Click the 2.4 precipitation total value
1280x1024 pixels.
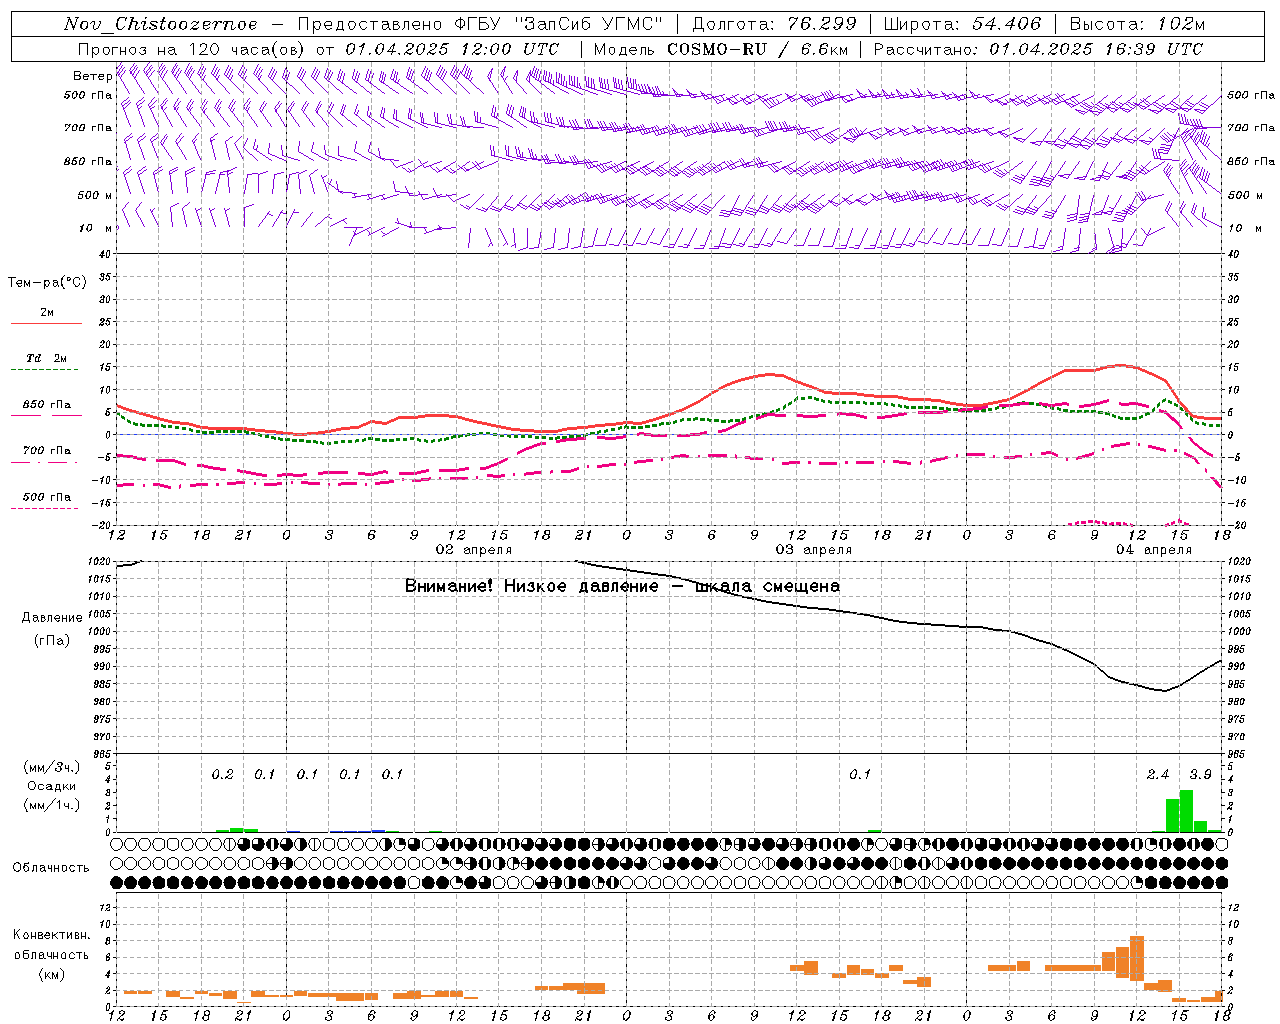pyautogui.click(x=1158, y=774)
